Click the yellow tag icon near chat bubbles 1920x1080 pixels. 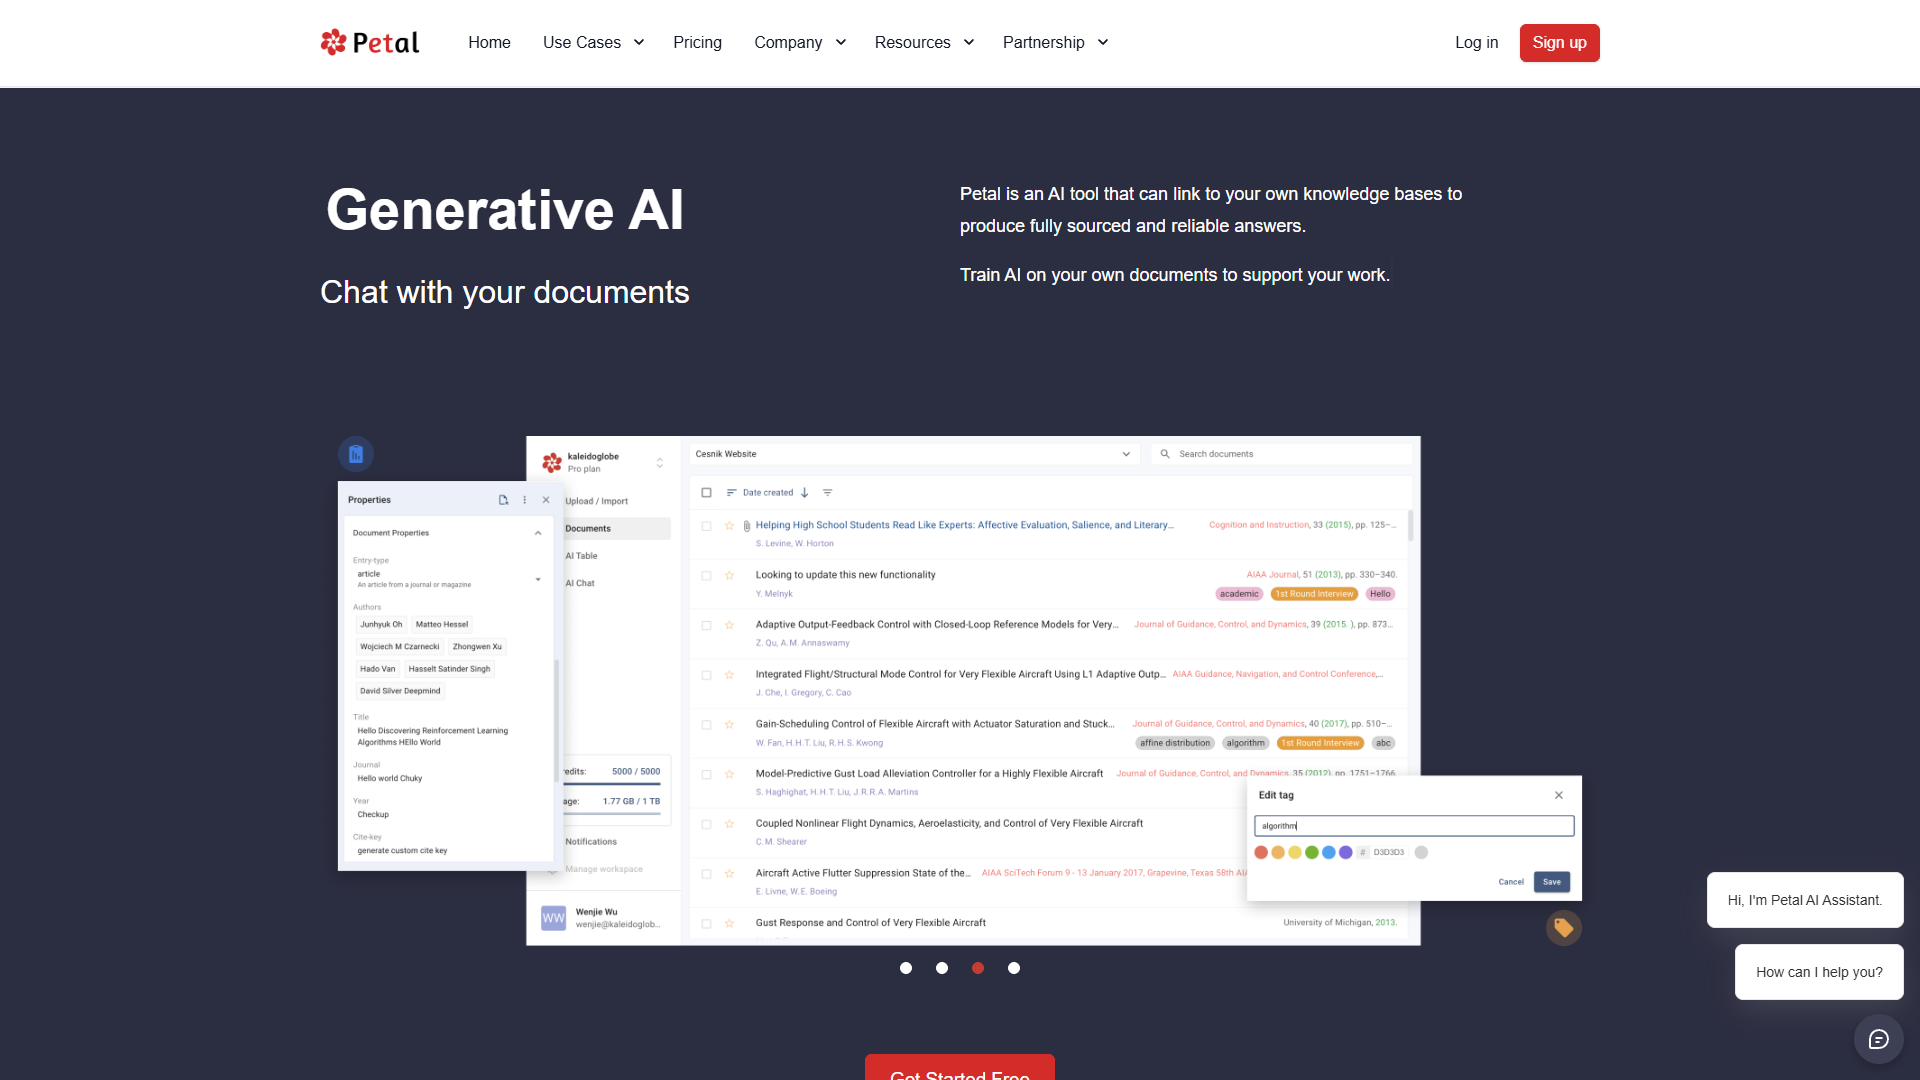(1565, 928)
